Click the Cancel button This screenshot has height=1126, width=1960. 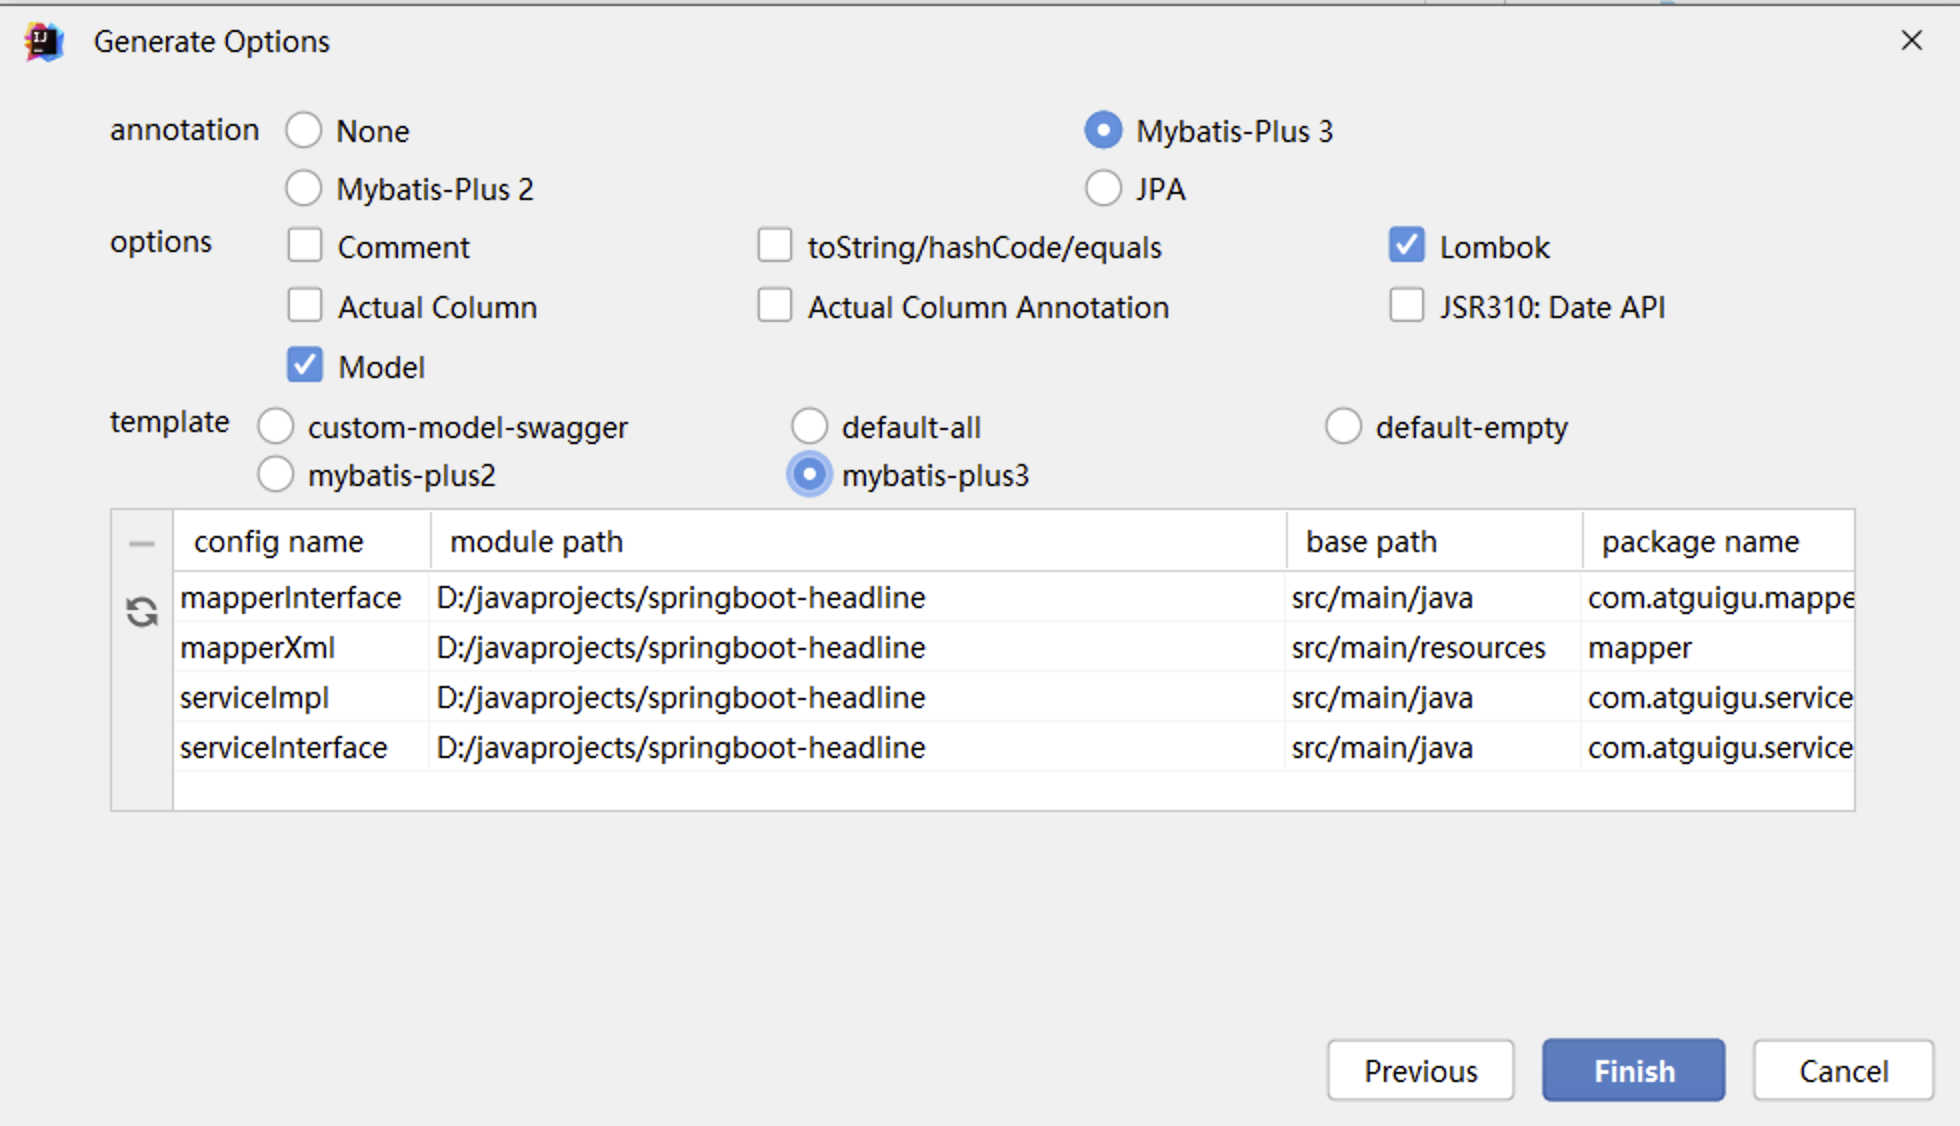1843,1071
